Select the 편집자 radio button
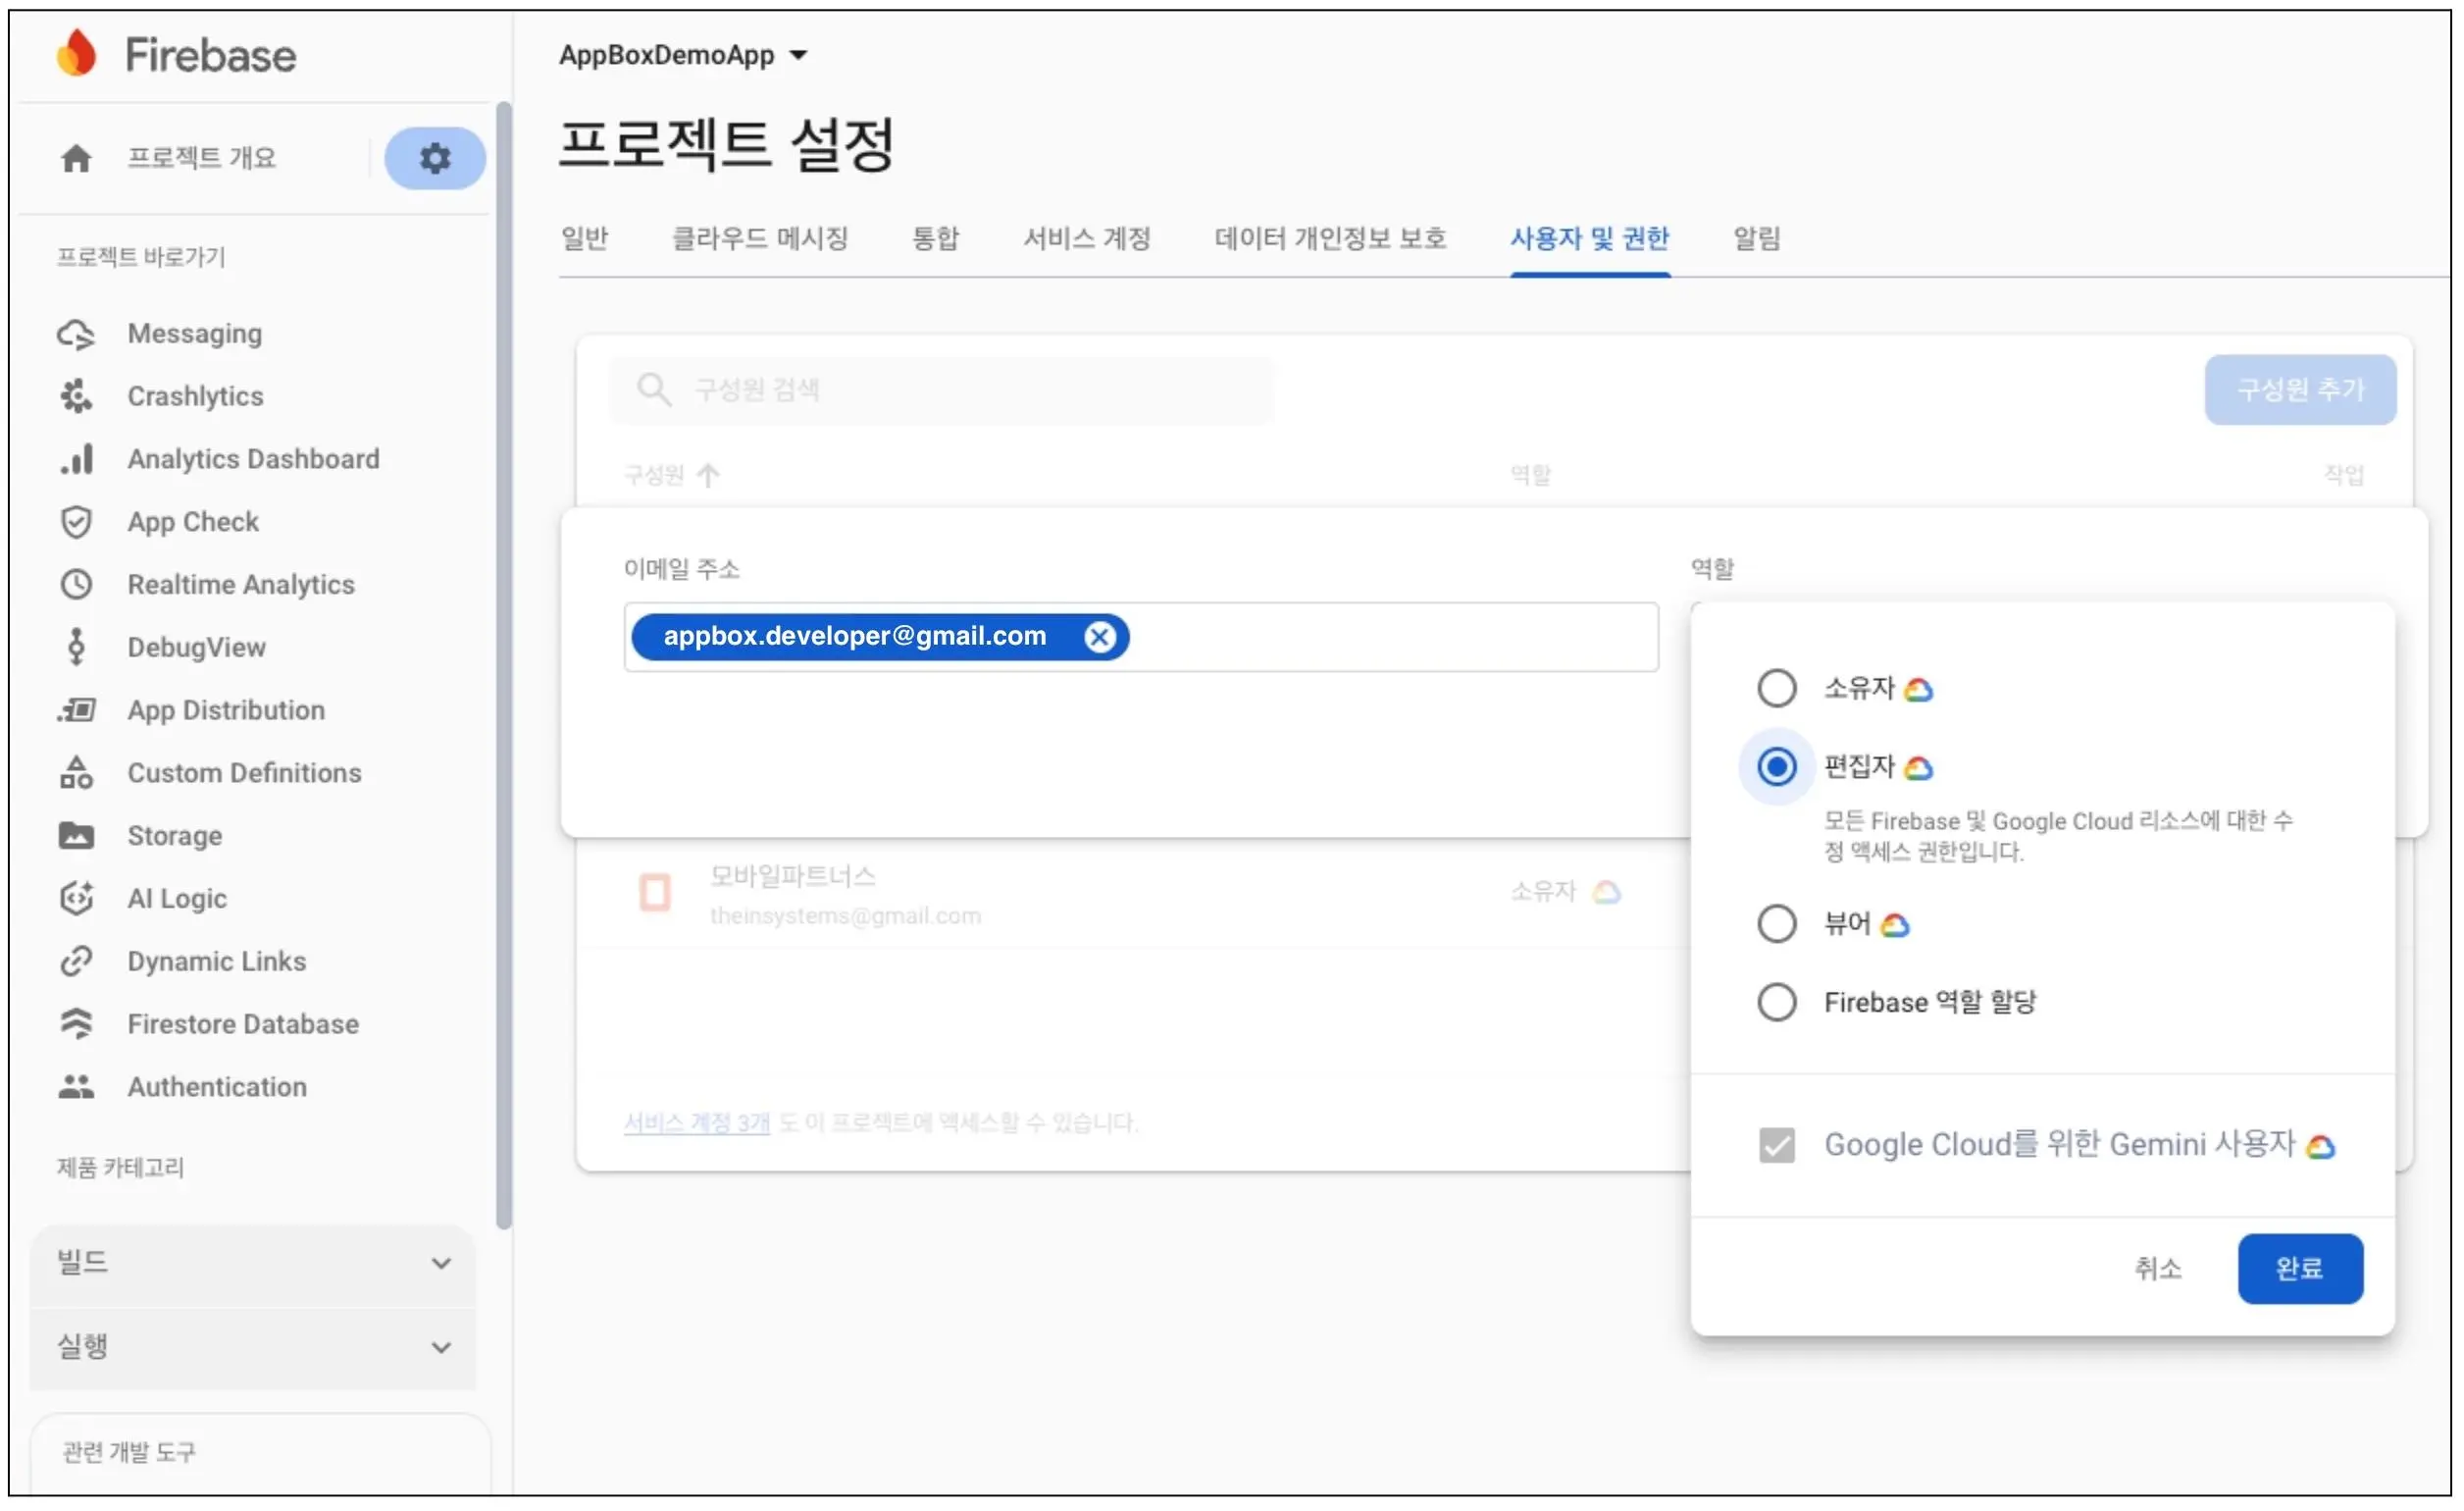 click(1777, 768)
